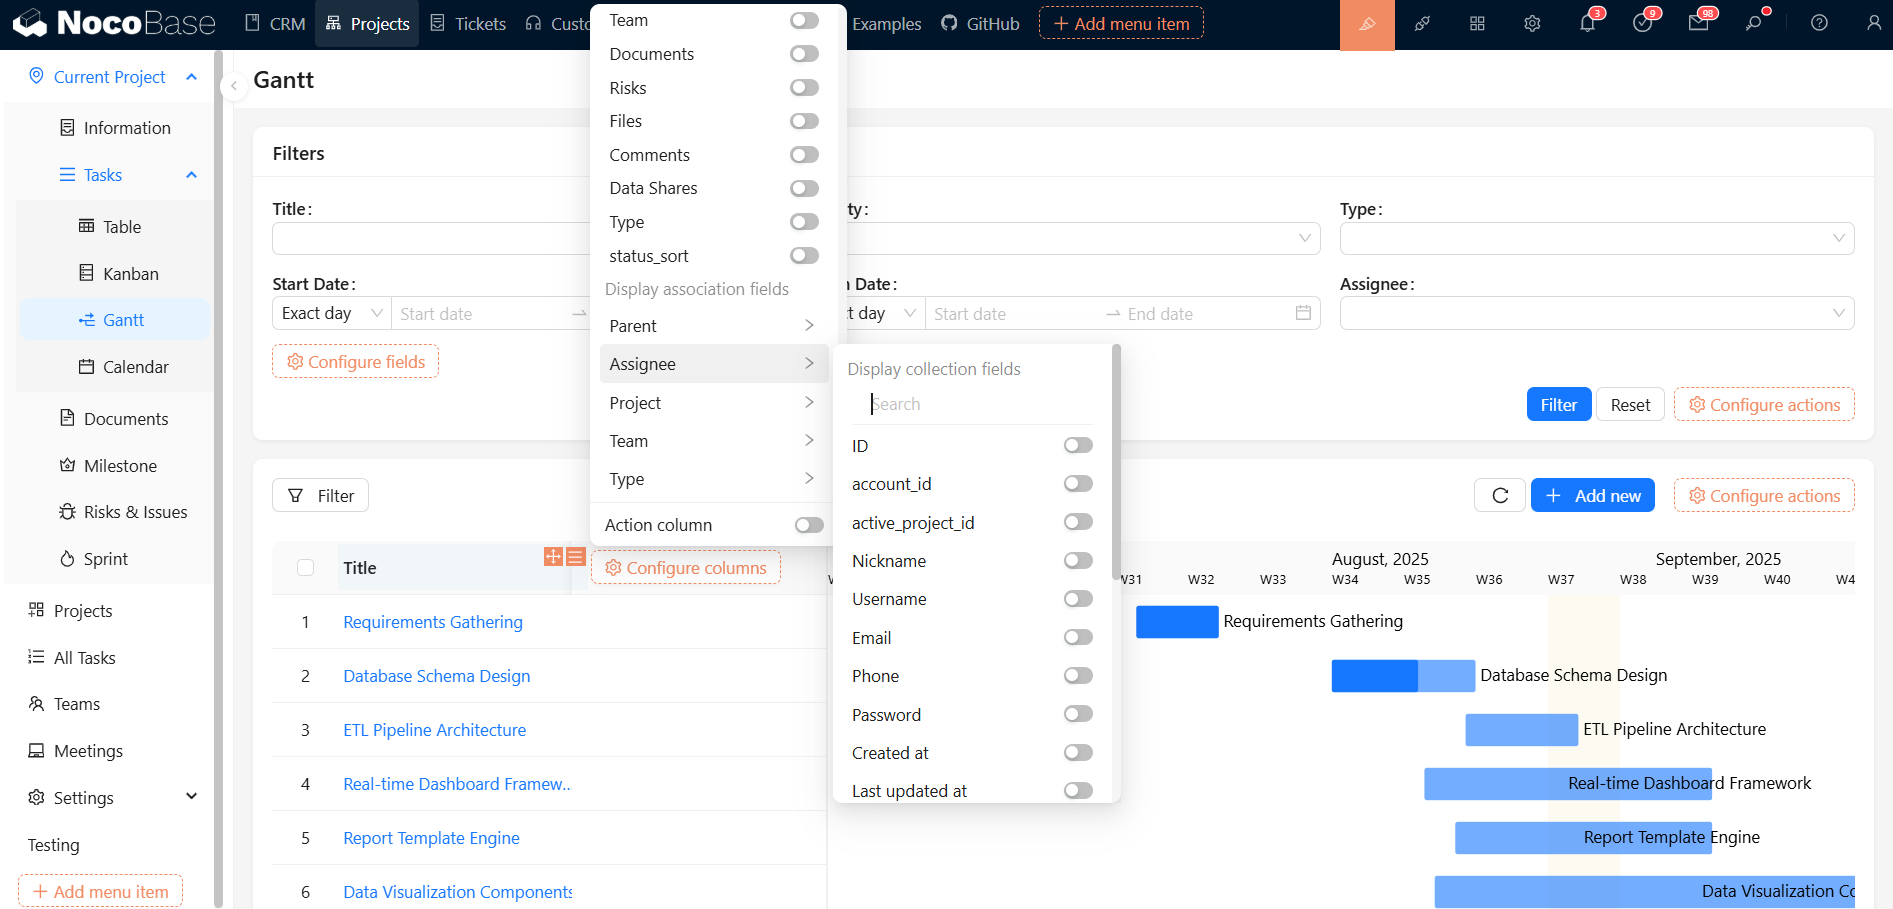Open the help question mark icon
The image size is (1893, 909).
(1819, 23)
